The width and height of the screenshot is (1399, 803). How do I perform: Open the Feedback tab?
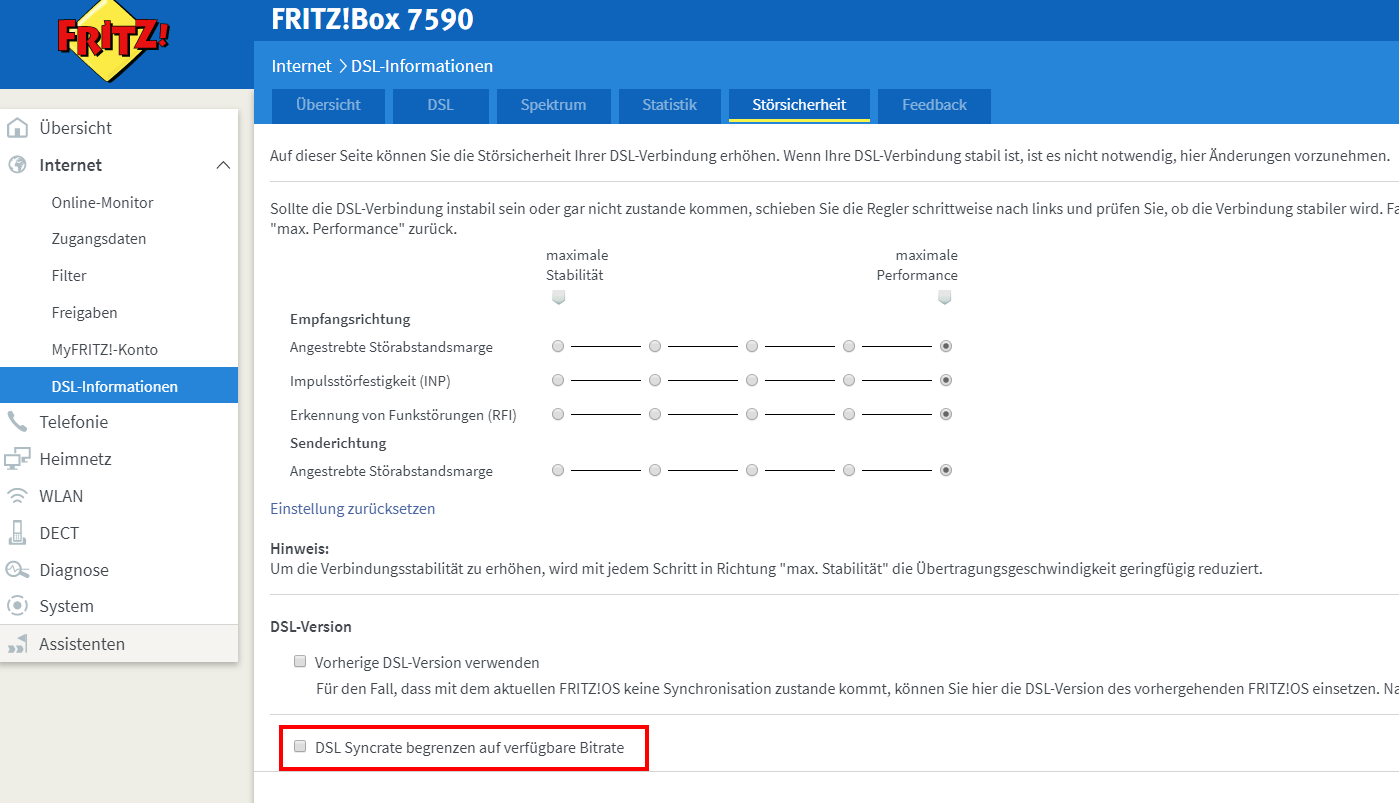click(x=934, y=105)
